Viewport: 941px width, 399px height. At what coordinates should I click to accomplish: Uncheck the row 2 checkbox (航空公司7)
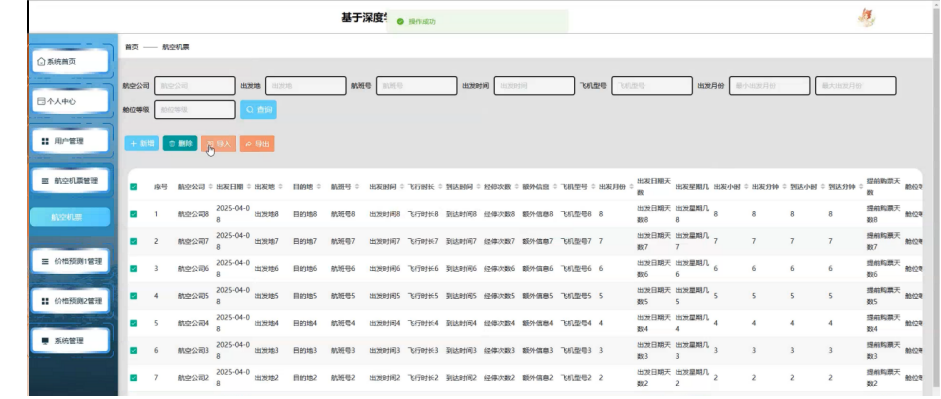(134, 241)
